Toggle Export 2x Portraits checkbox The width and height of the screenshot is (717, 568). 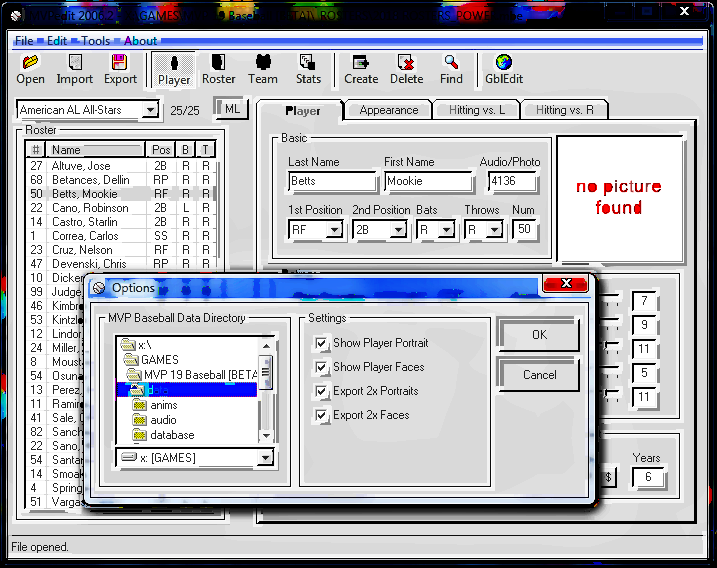tap(321, 391)
